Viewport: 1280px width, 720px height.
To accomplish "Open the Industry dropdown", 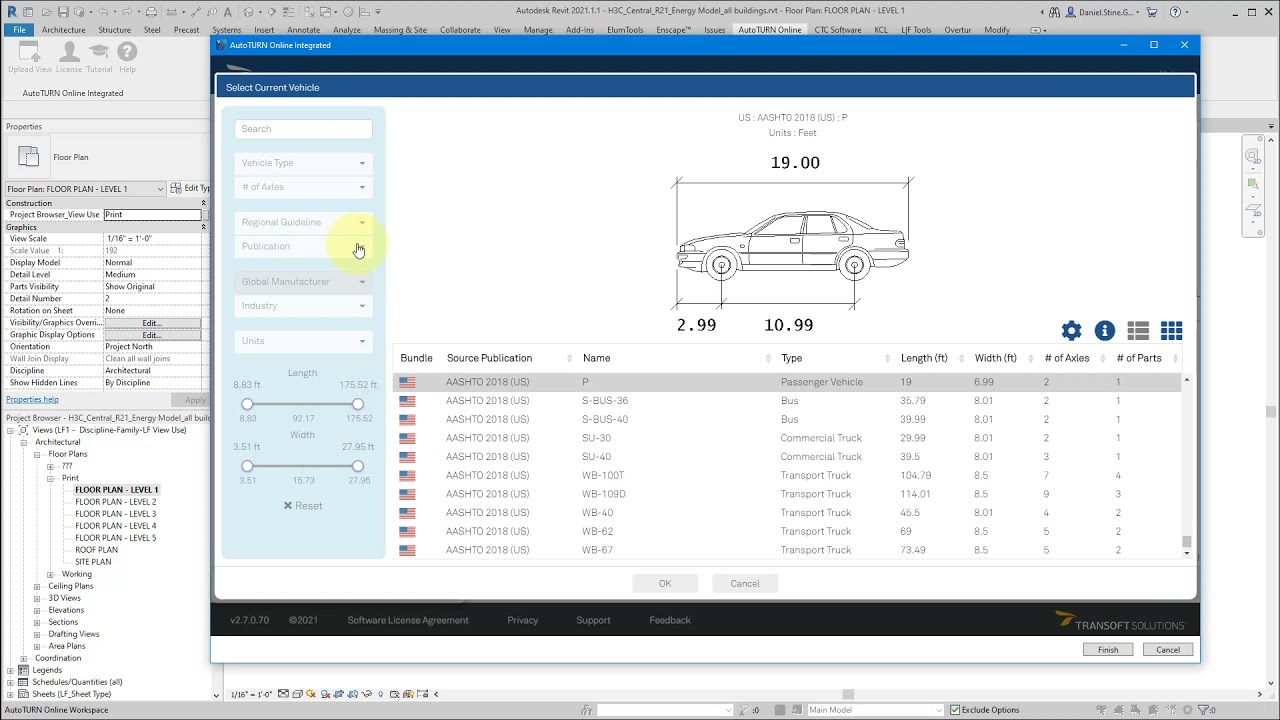I will coord(303,306).
